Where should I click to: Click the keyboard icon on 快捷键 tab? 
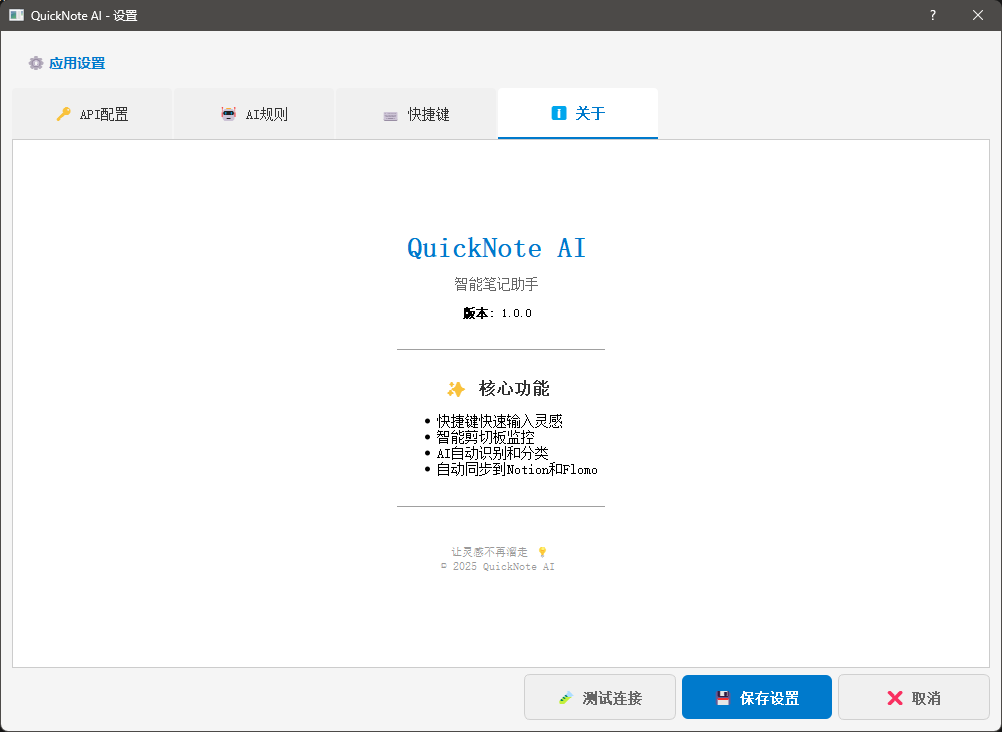(x=390, y=115)
